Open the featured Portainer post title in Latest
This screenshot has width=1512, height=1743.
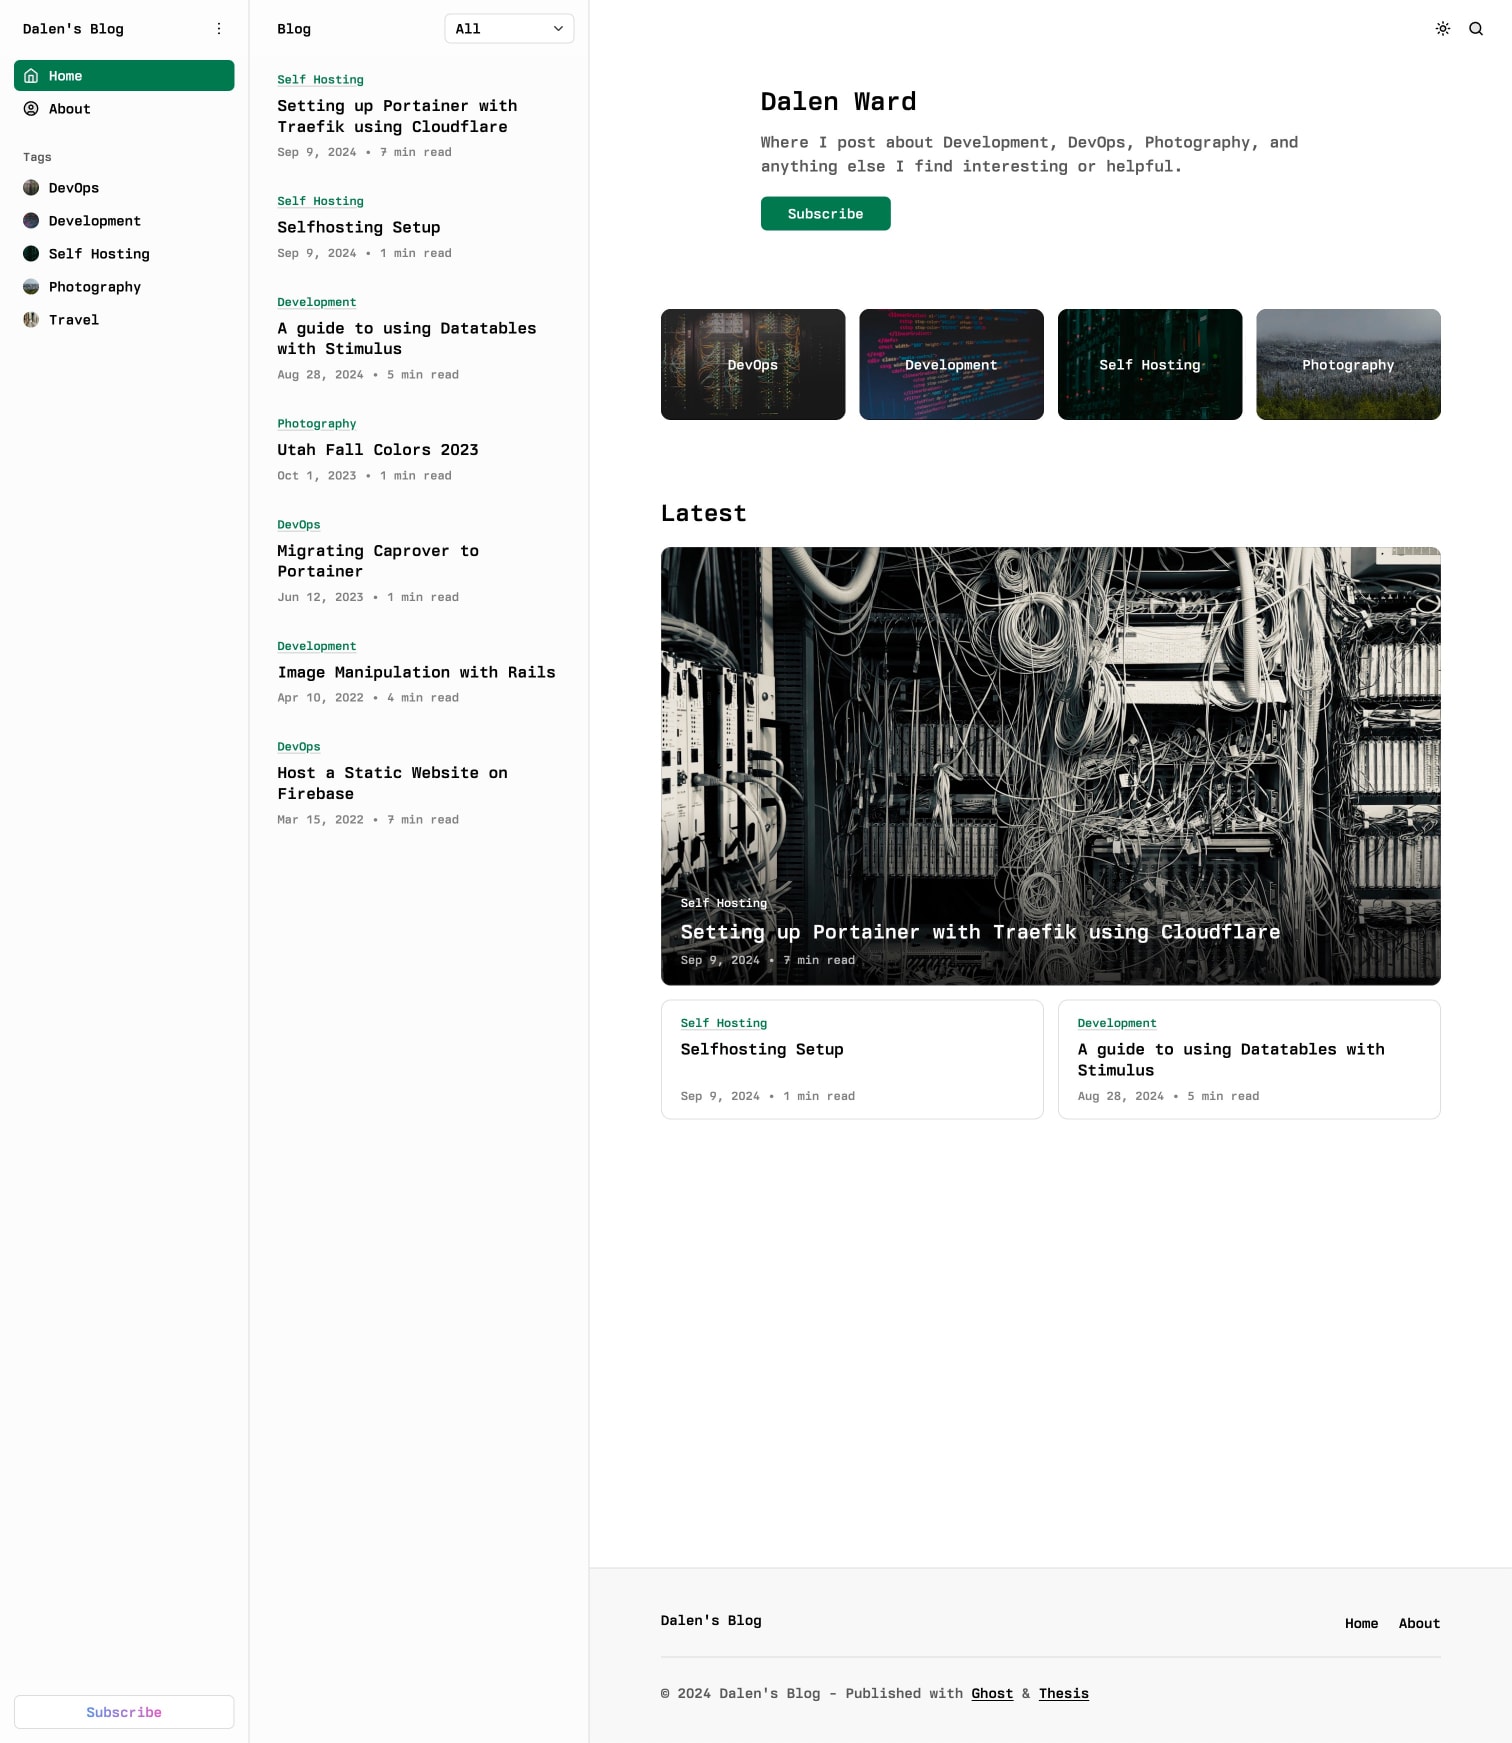tap(980, 932)
